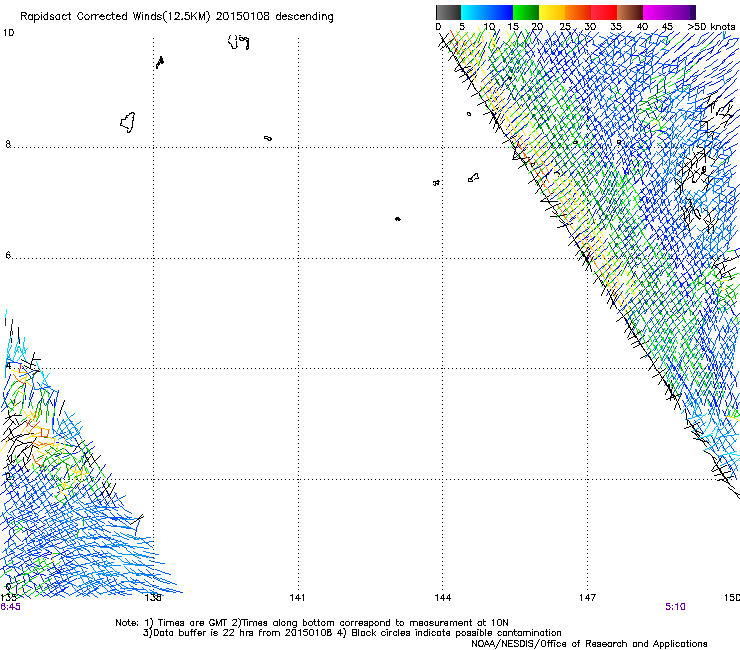Viewport: 740px width, 650px height.
Task: Click the latitude axis label '6'
Action: pyautogui.click(x=8, y=255)
